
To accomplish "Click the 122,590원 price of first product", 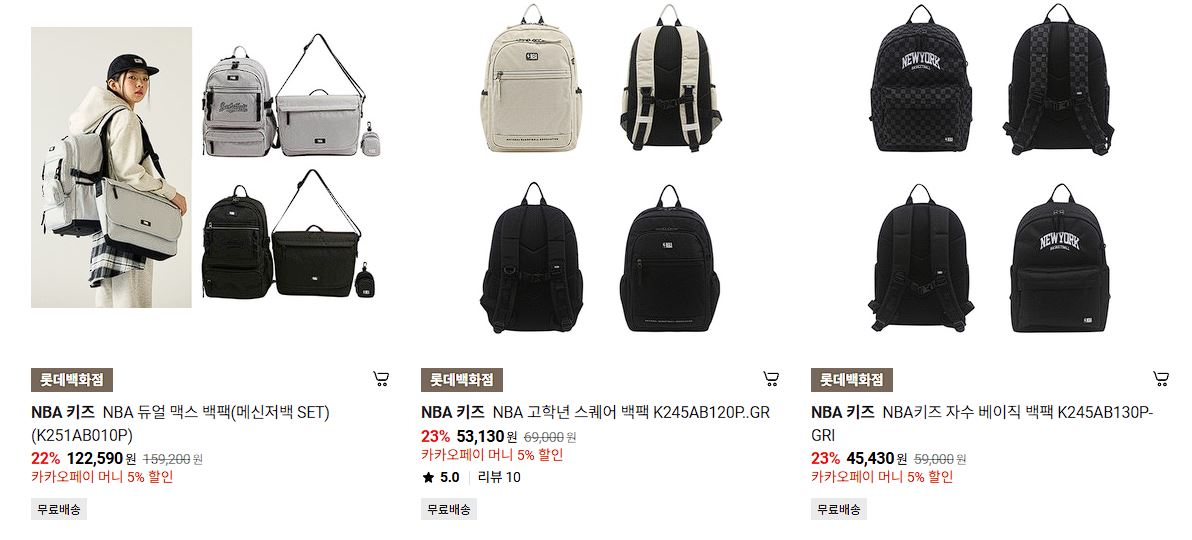I will (x=102, y=459).
